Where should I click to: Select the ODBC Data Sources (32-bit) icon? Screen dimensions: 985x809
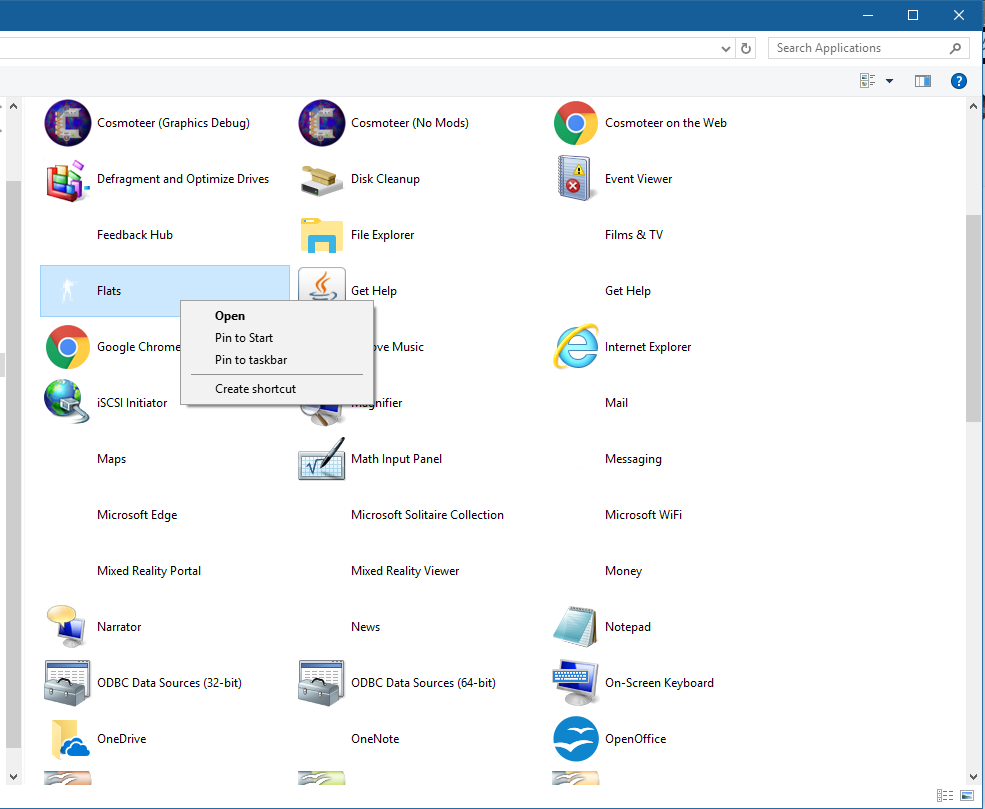(67, 683)
